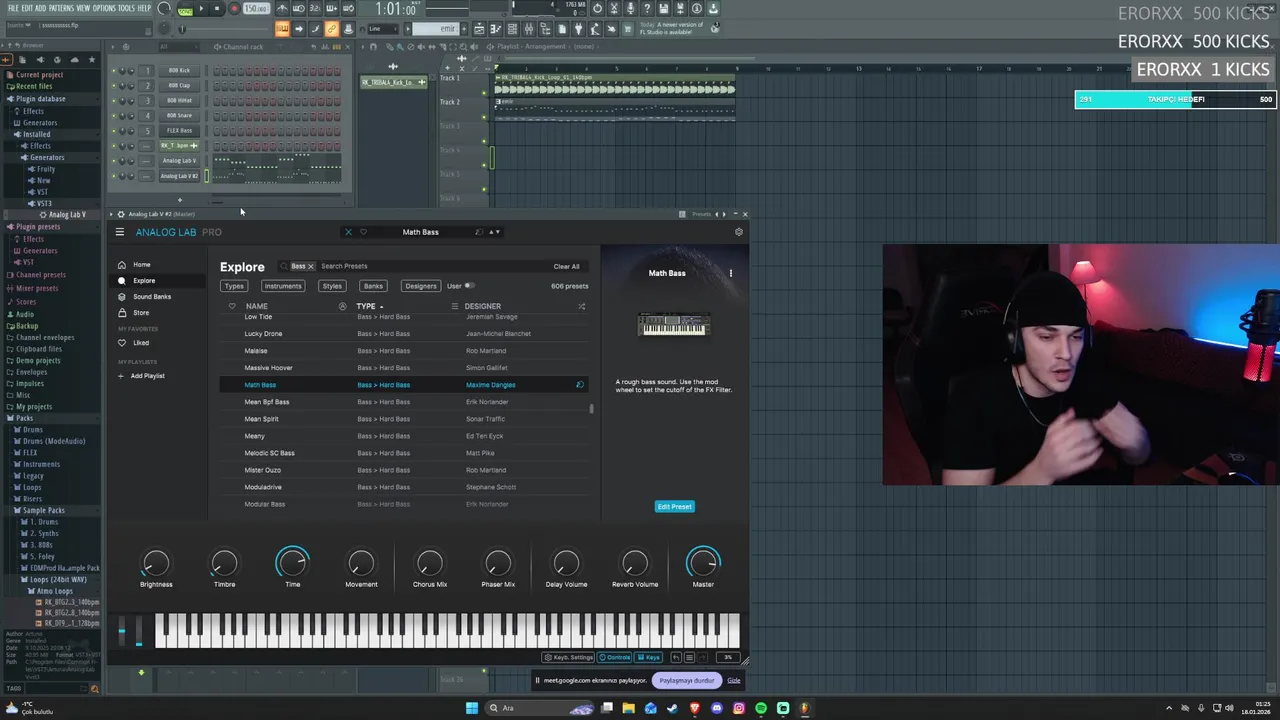The image size is (1280, 720).
Task: Toggle mute LED for 808 Kick channel
Action: [114, 71]
